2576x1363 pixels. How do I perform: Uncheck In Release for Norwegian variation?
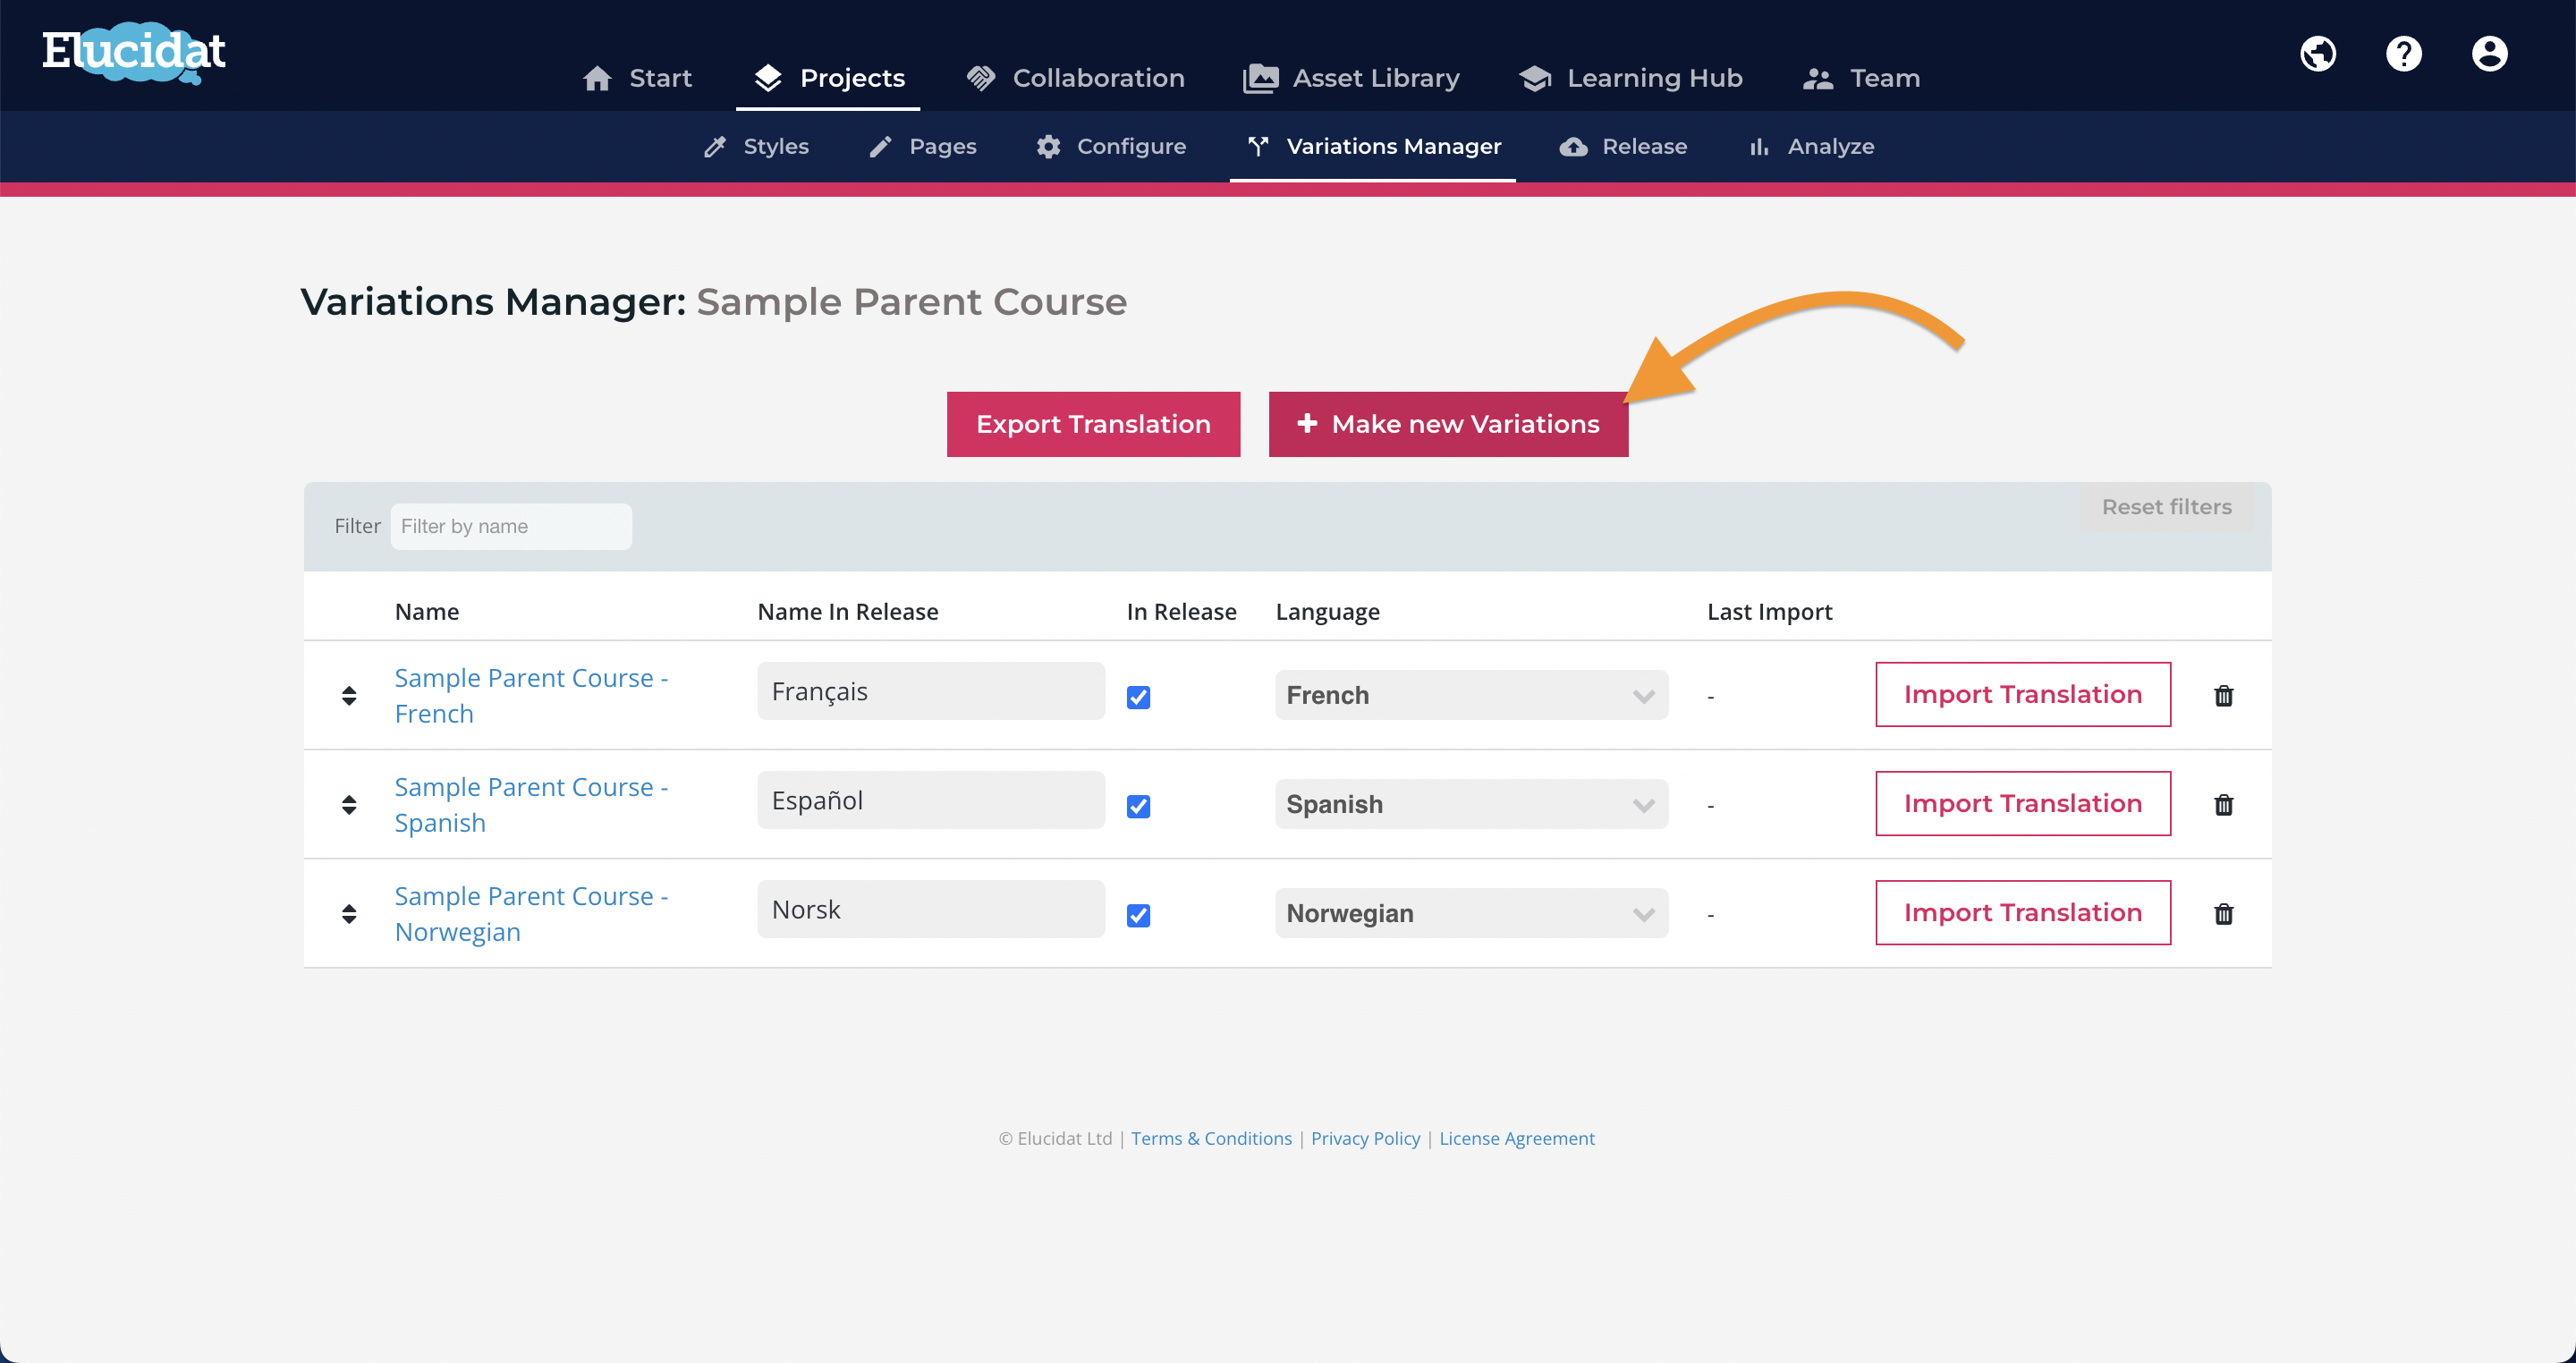coord(1138,915)
